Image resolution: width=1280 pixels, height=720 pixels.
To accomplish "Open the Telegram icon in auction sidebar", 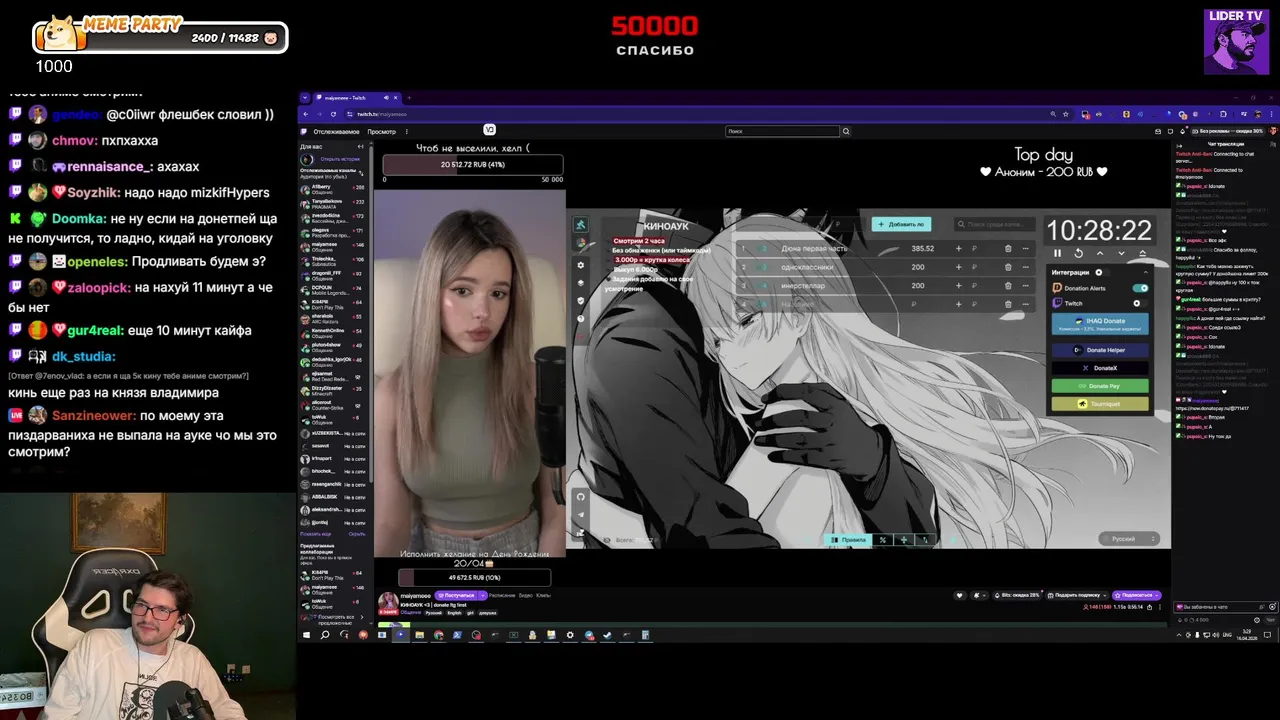I will [580, 514].
